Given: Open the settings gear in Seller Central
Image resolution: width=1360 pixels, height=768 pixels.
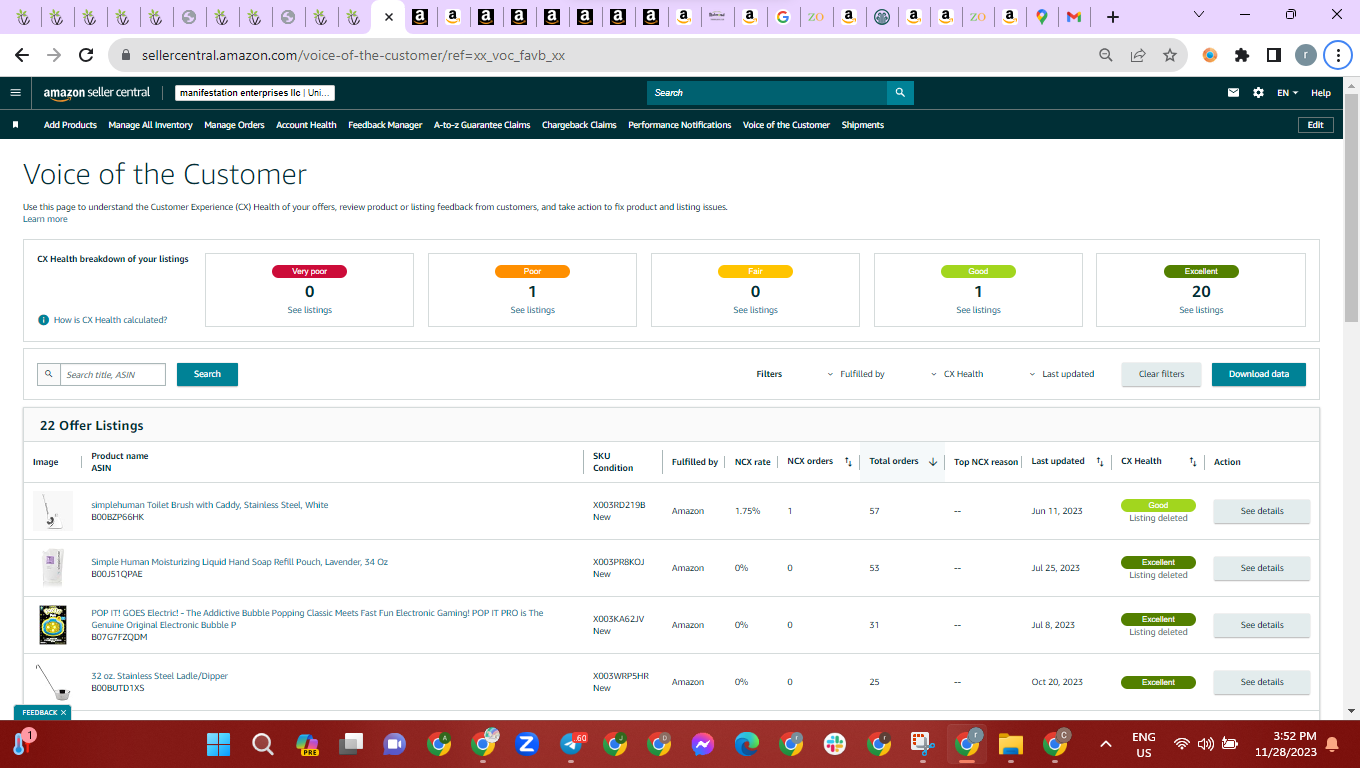Looking at the screenshot, I should (x=1258, y=93).
